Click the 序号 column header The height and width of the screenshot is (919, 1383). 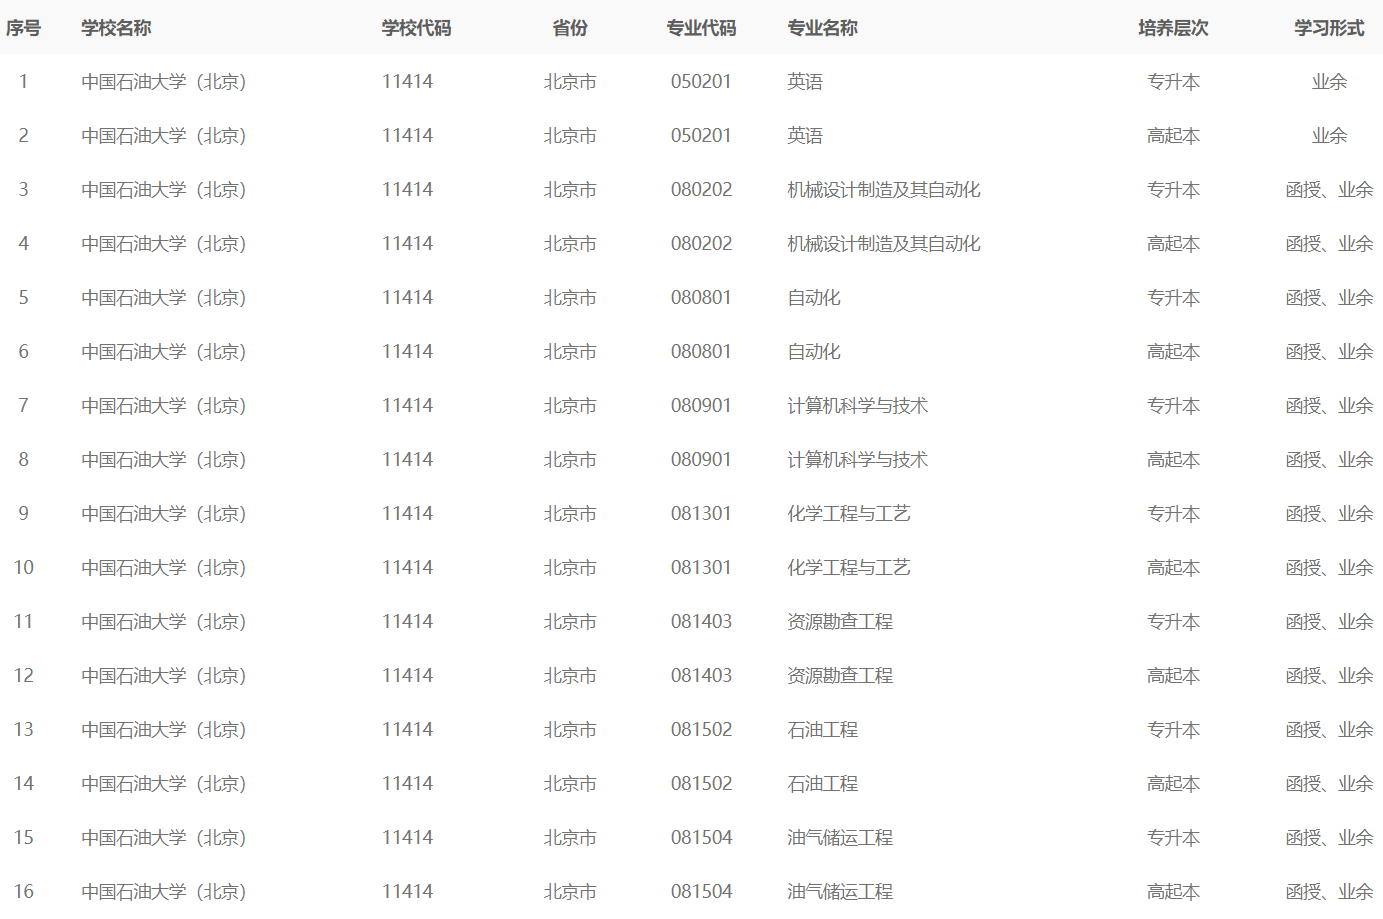point(23,28)
